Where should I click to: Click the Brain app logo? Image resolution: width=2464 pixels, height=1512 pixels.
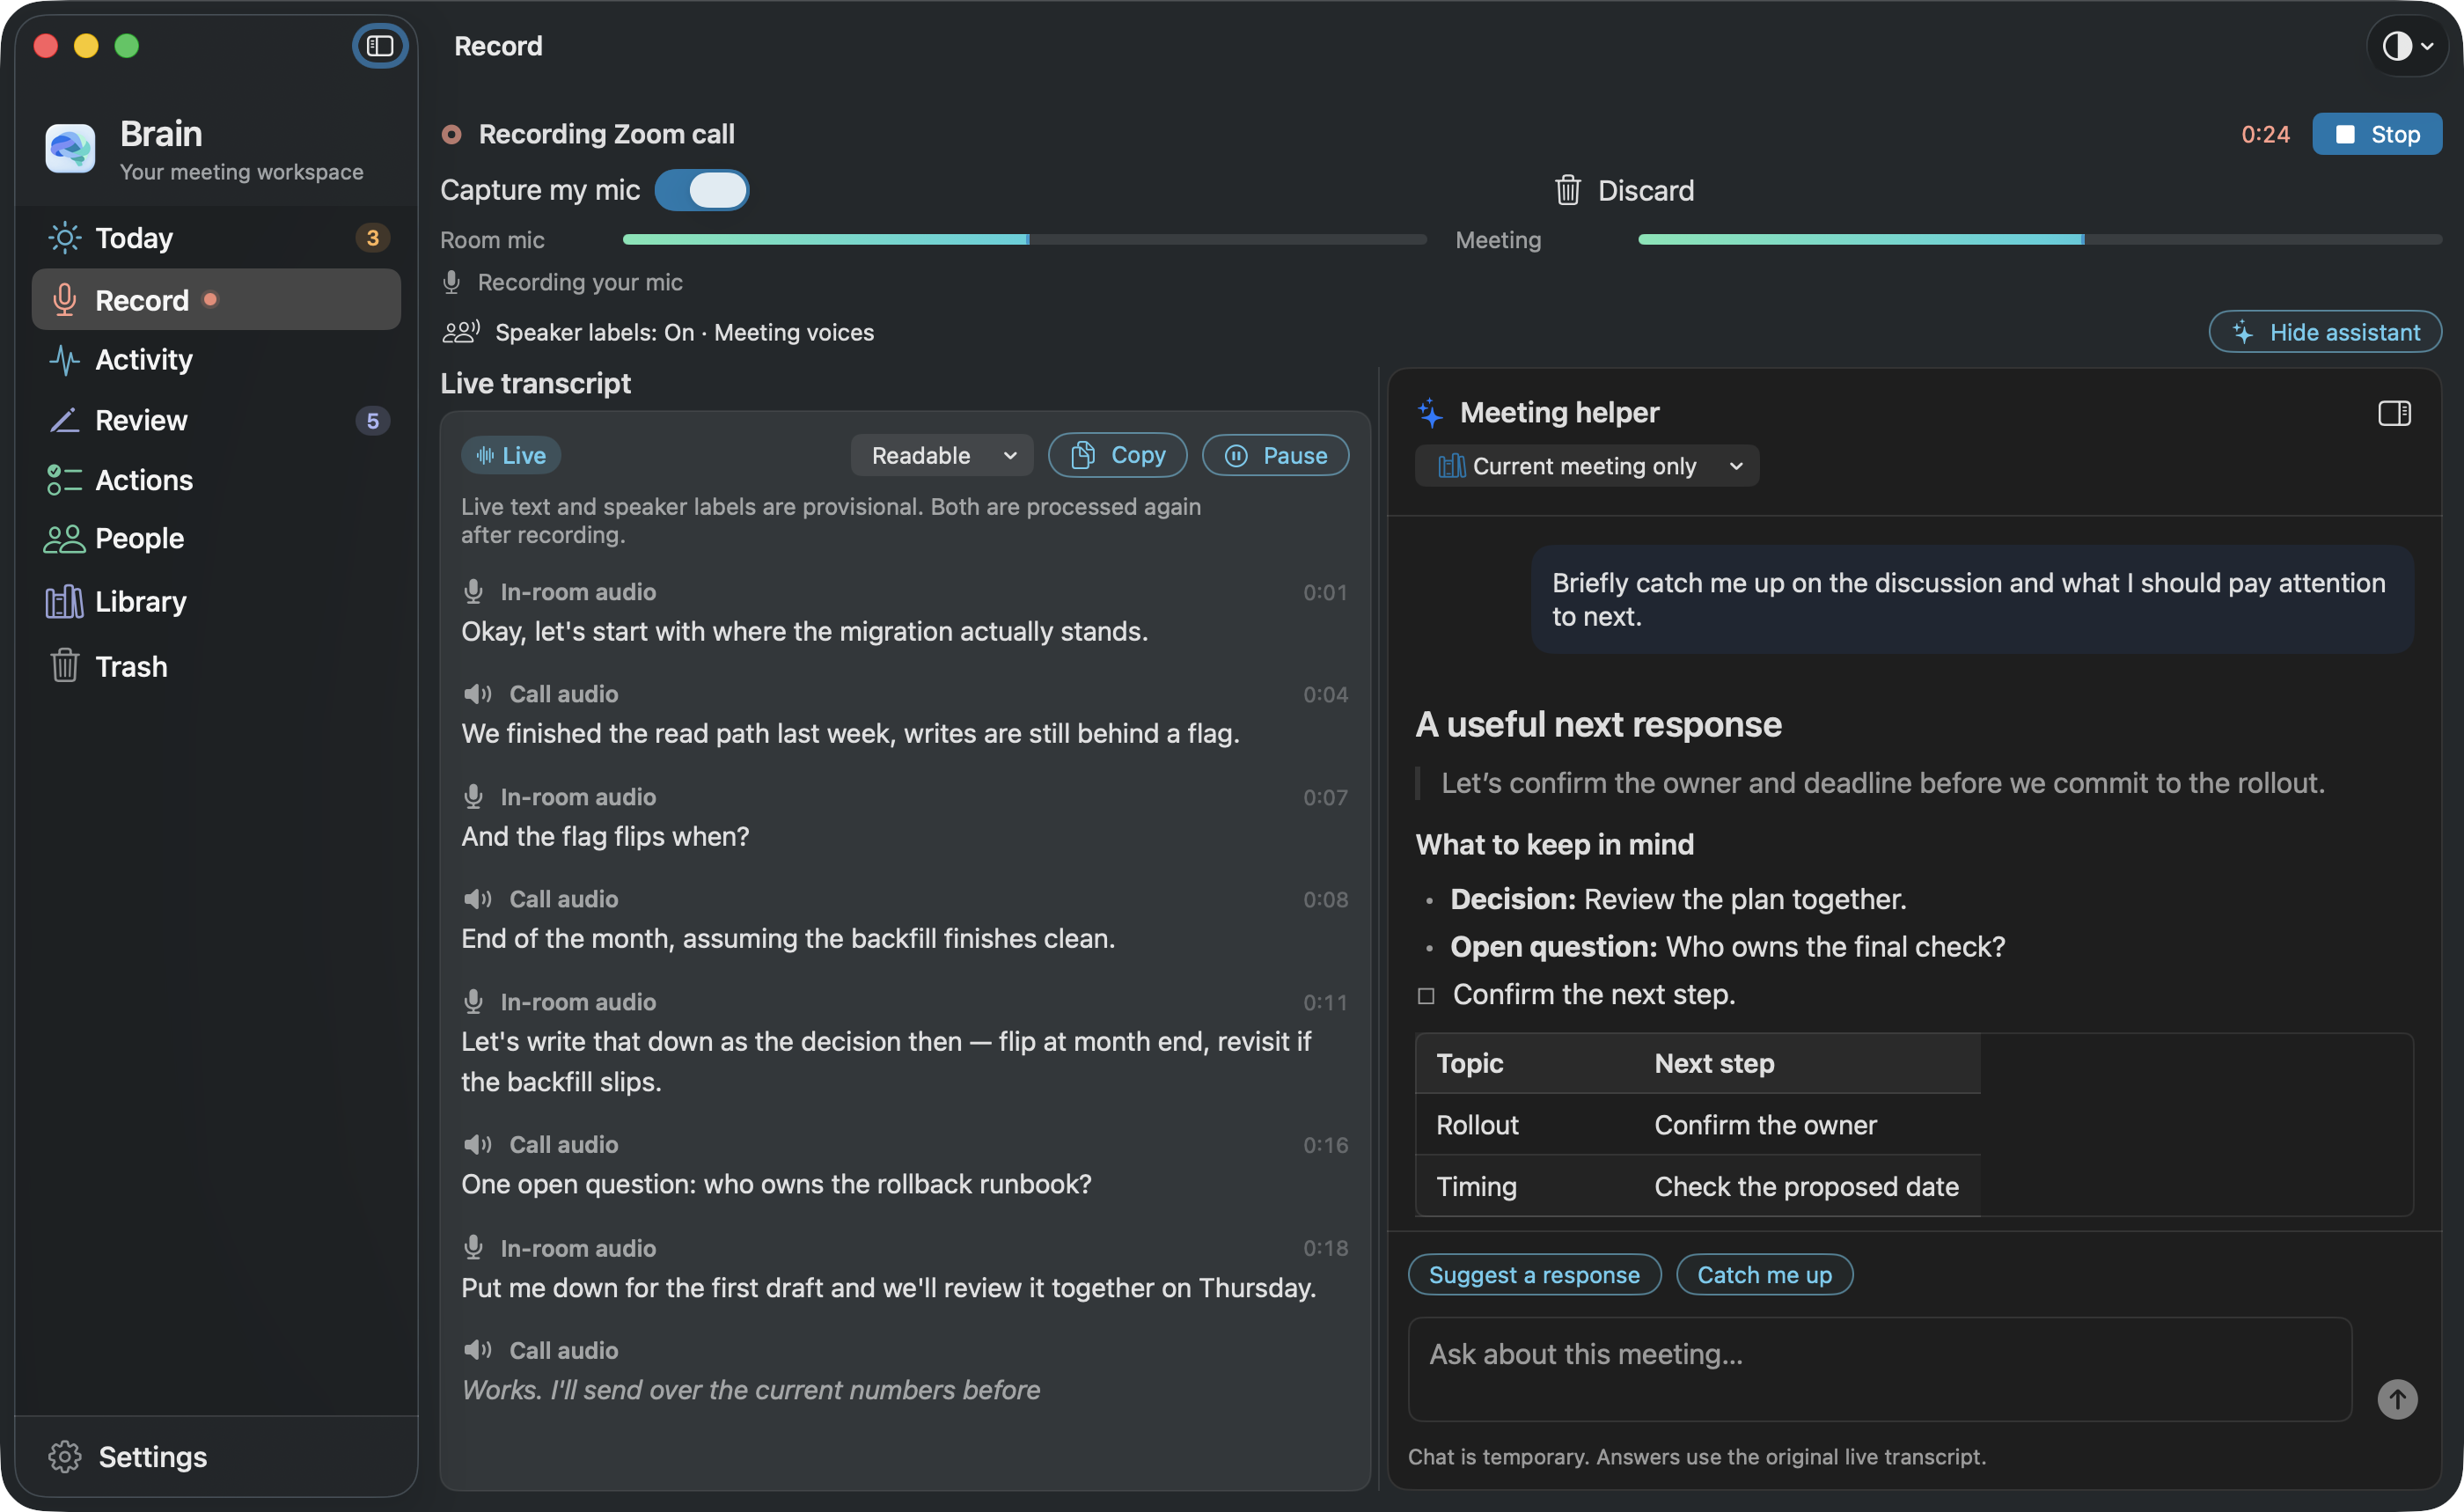click(x=70, y=149)
